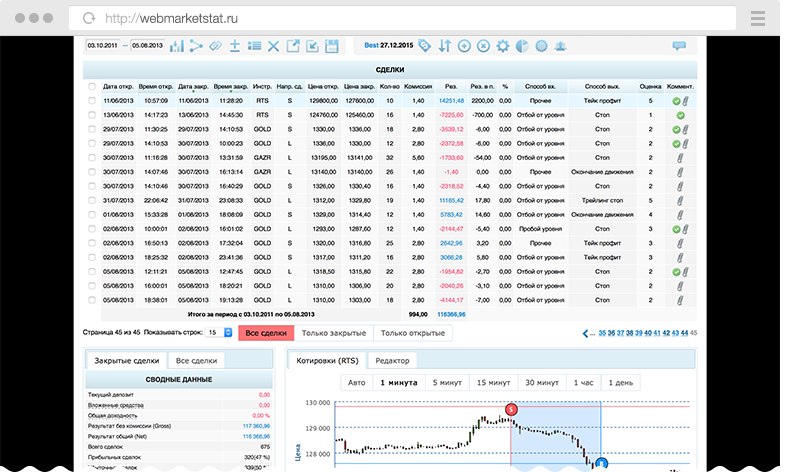Open settings via the gear icon
Screen dimensions: 800x472
[503, 46]
